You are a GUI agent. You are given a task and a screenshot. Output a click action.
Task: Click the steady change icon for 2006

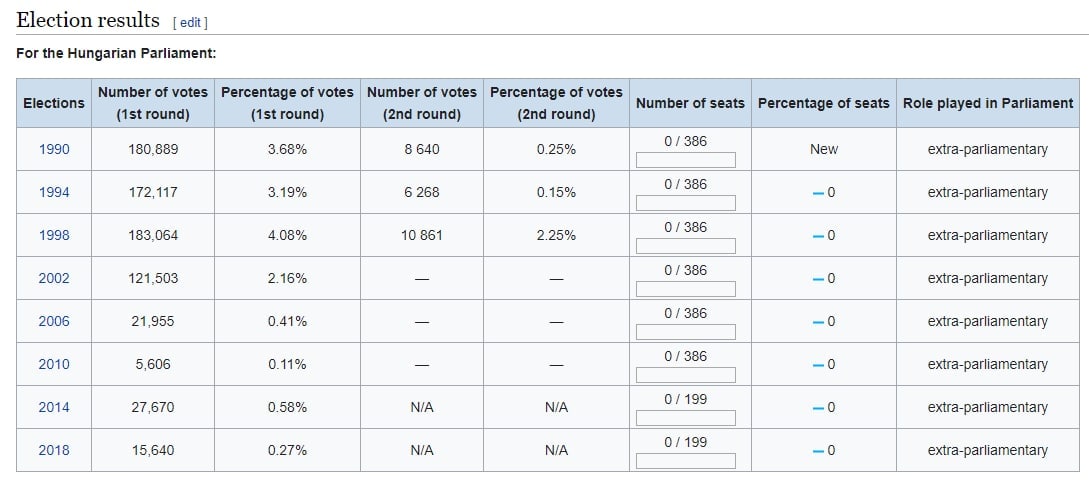[x=818, y=322]
